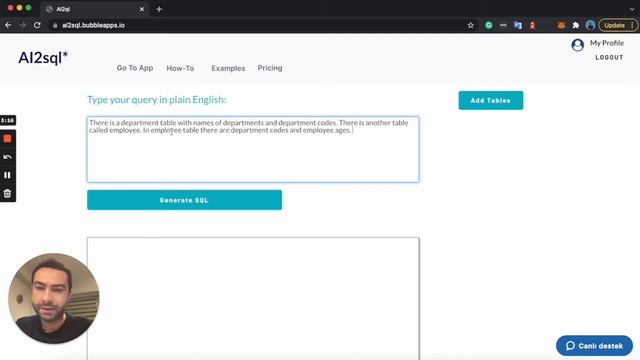Stop the recording with the red button
Screen dimensions: 640x360
7,139
